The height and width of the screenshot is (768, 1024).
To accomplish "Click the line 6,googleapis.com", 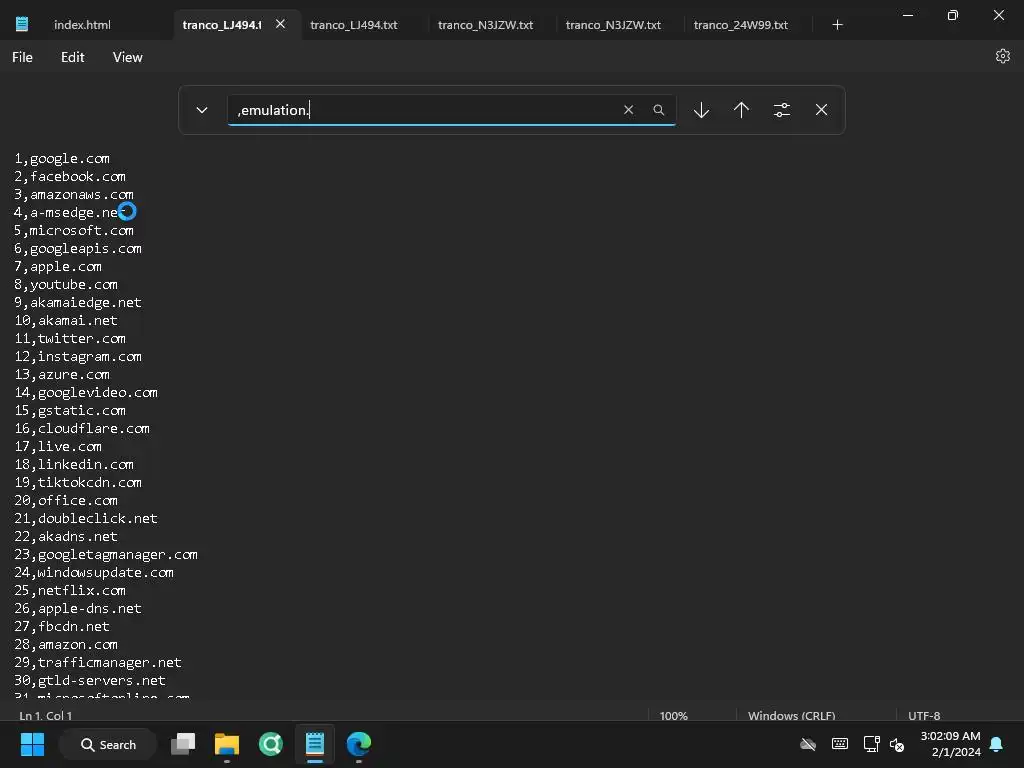I will click(x=78, y=249).
